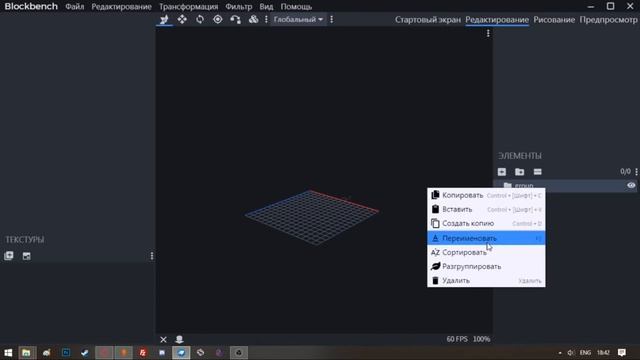Click the cubes tool icon before Глобальный

(x=253, y=19)
